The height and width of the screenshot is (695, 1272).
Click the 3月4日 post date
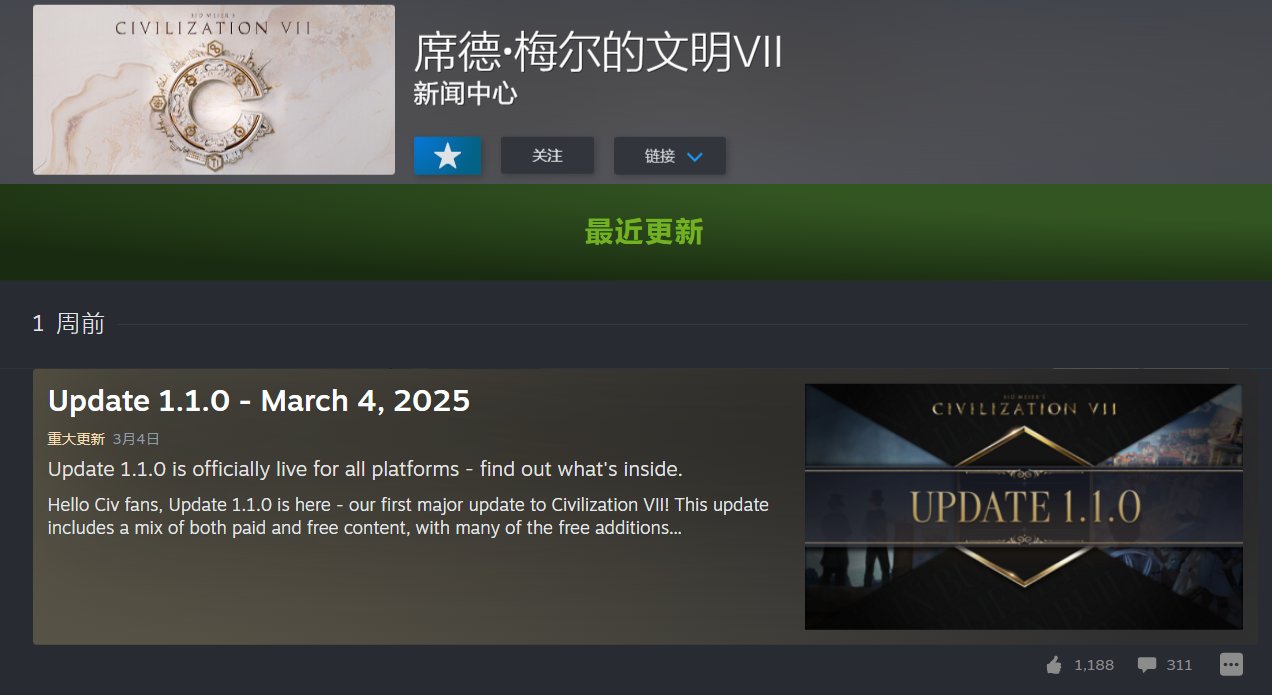pyautogui.click(x=136, y=439)
